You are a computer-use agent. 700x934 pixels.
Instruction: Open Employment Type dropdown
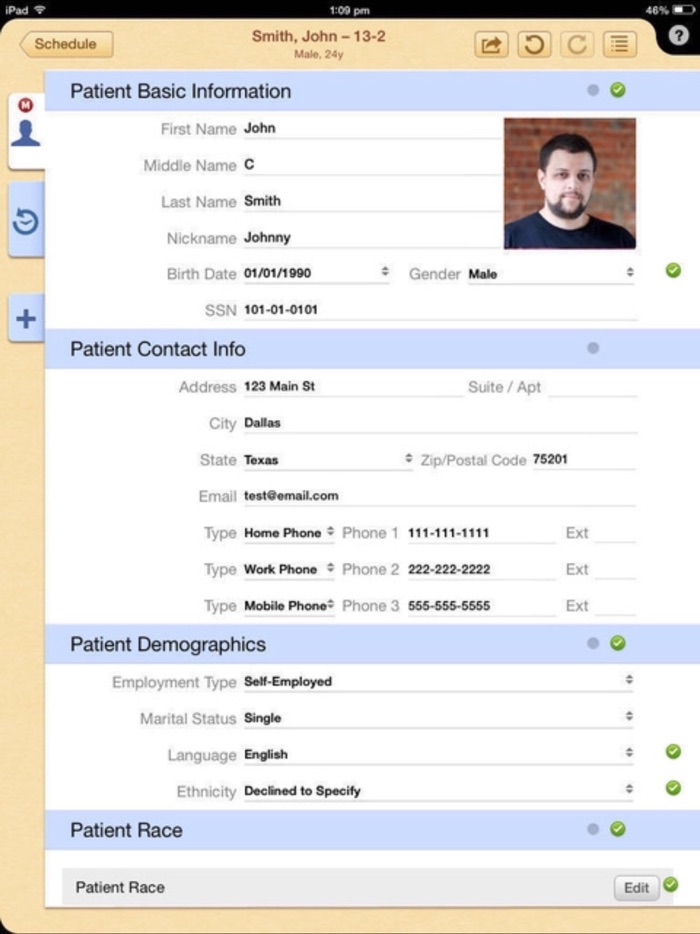pyautogui.click(x=438, y=681)
